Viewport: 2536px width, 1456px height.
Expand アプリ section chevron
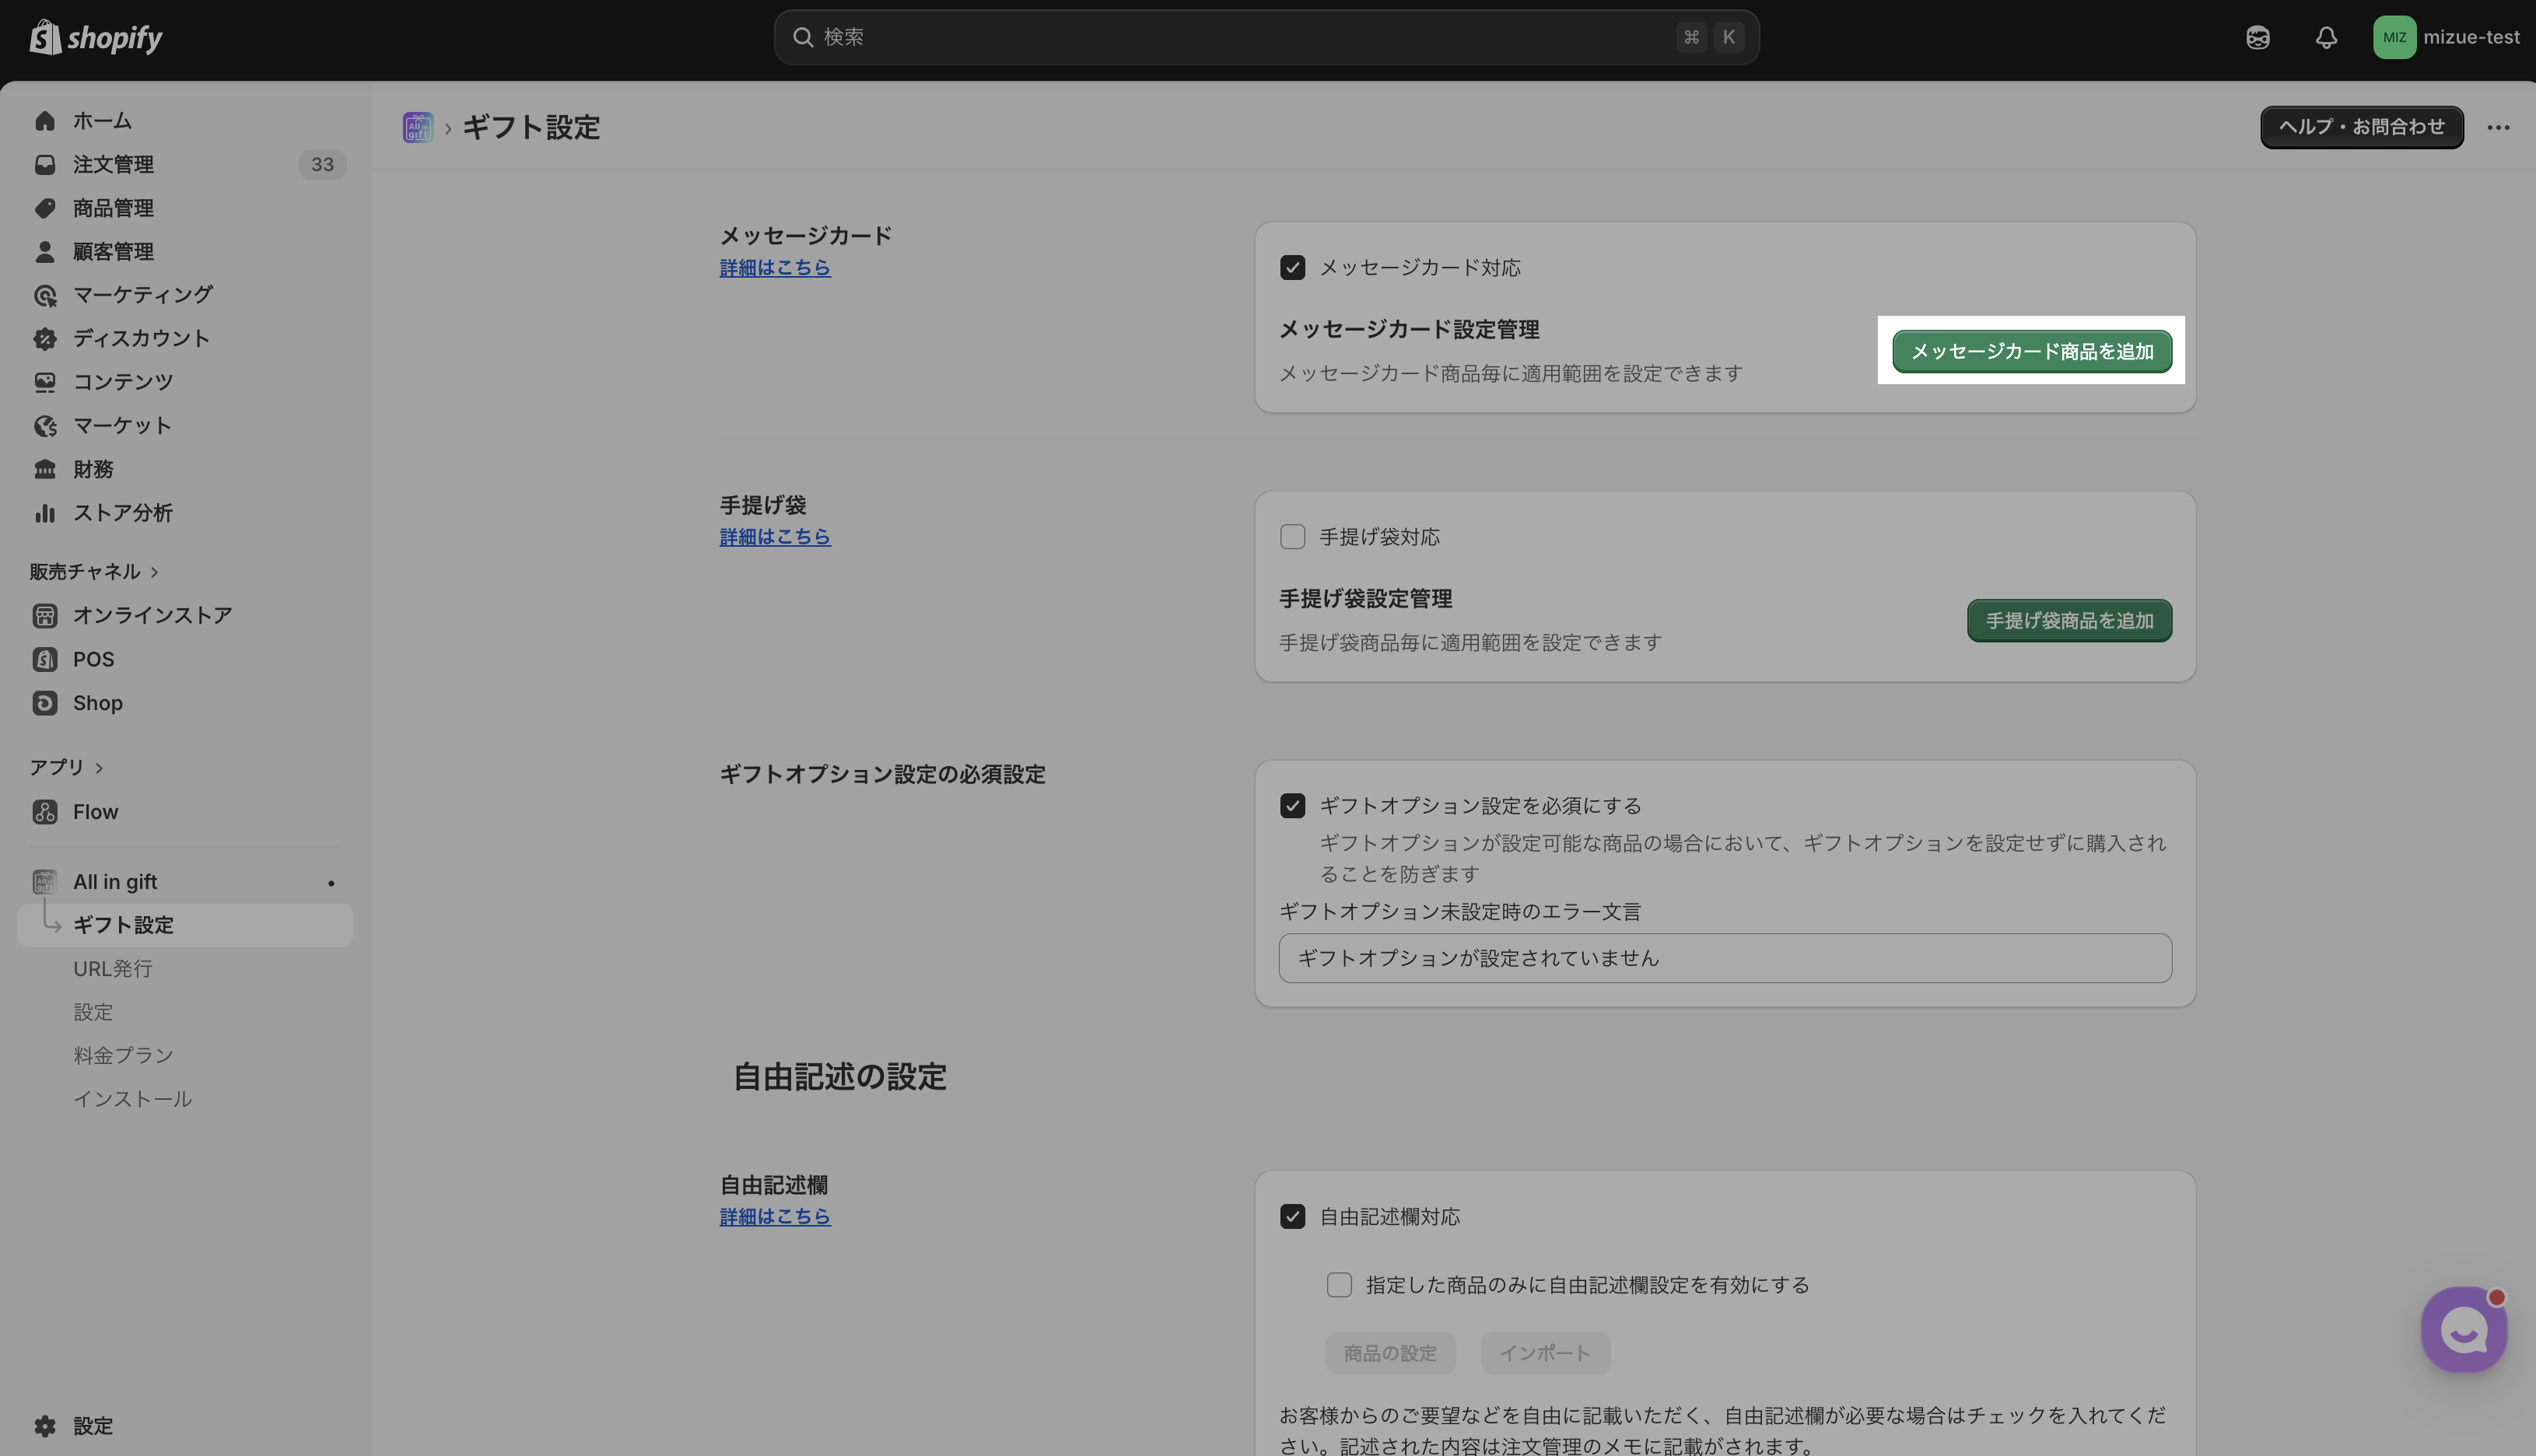tap(99, 768)
